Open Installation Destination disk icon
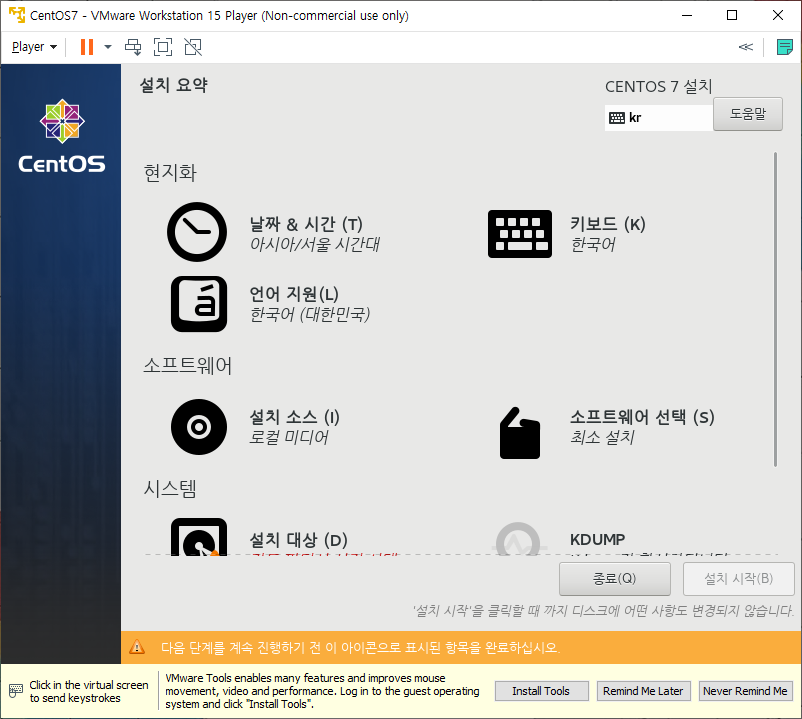 (199, 537)
